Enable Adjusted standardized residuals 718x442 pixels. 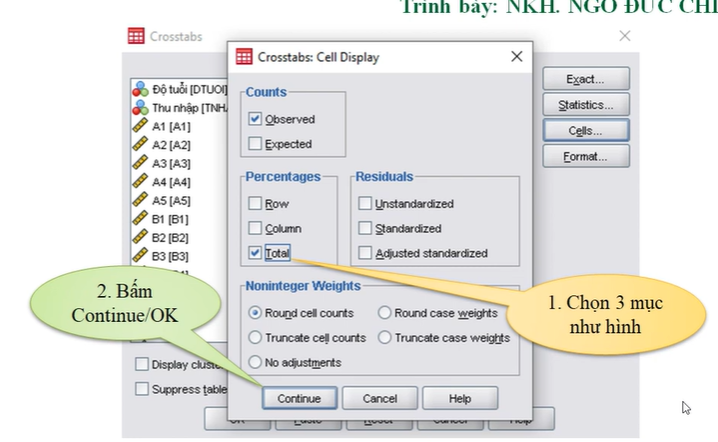(365, 253)
